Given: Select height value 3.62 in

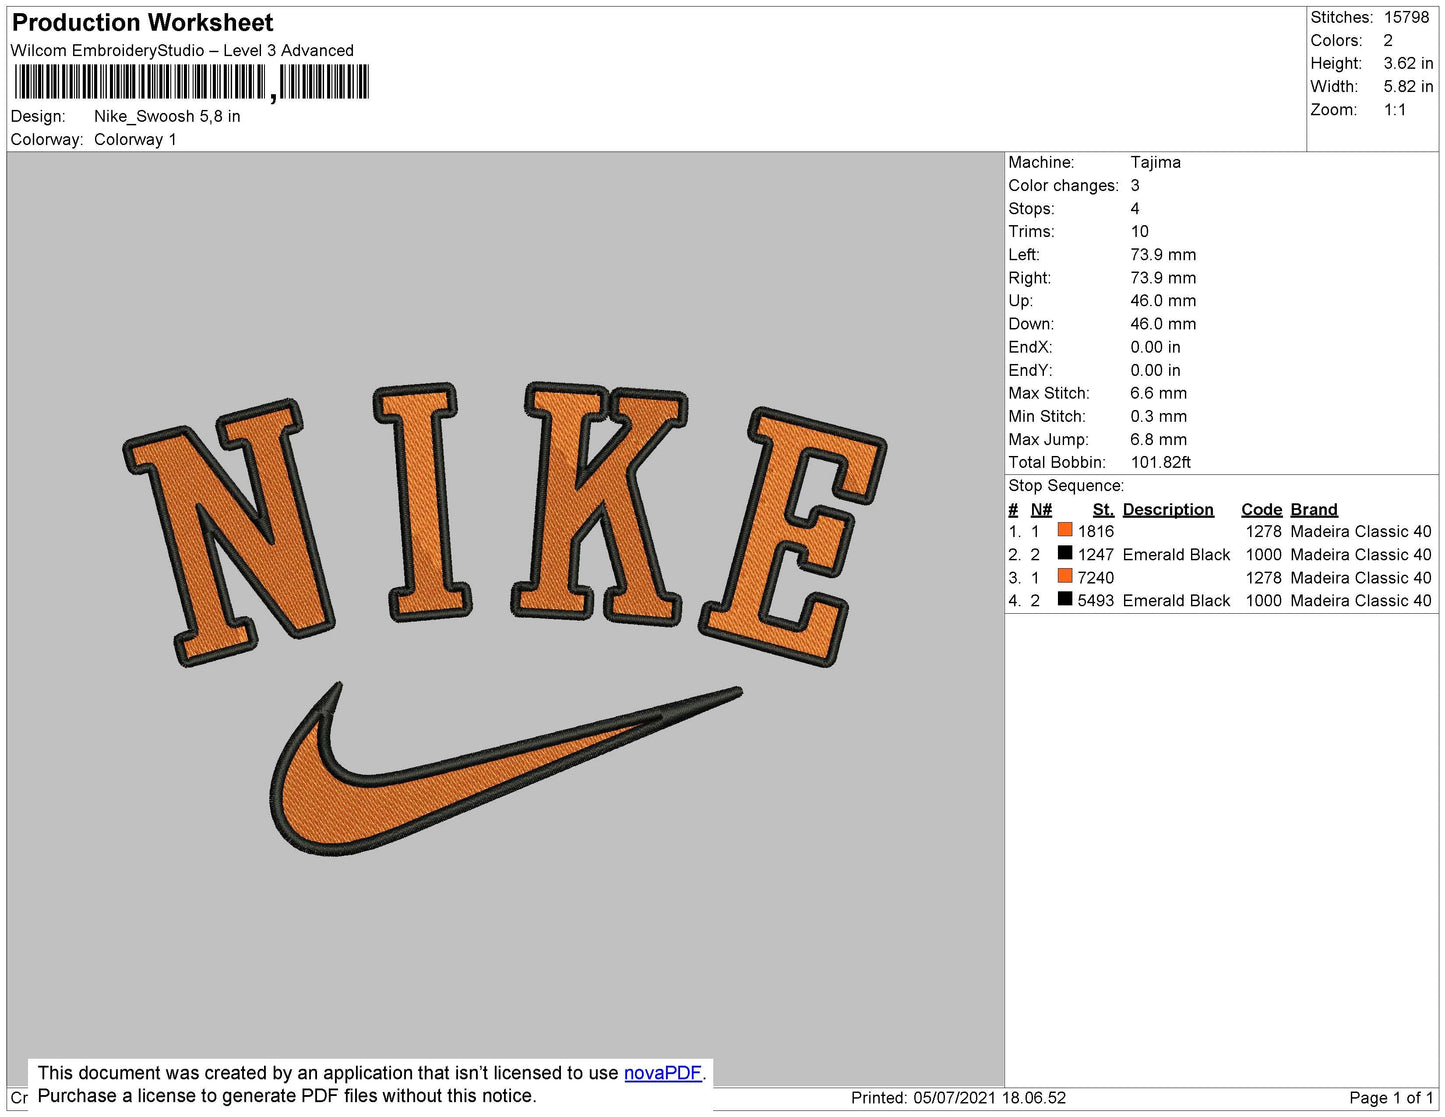Looking at the screenshot, I should click(1408, 64).
